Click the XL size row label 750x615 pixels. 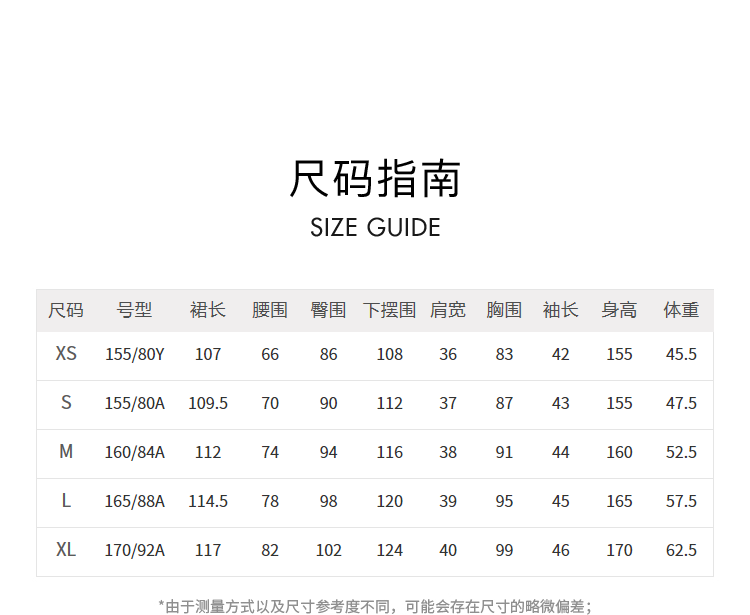coord(66,550)
